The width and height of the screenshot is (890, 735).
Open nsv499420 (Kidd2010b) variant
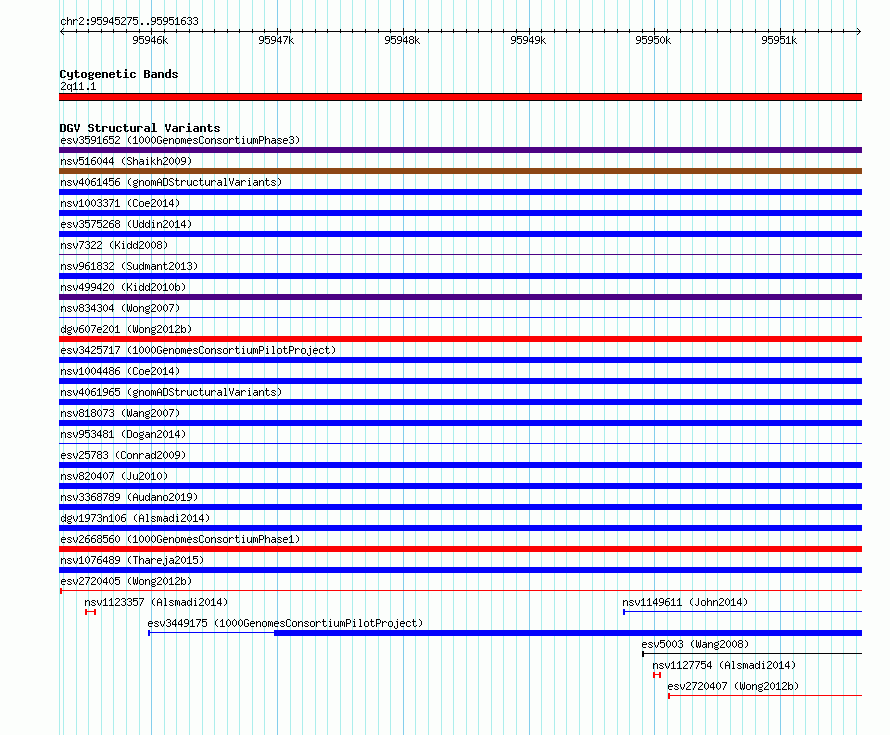tap(123, 287)
